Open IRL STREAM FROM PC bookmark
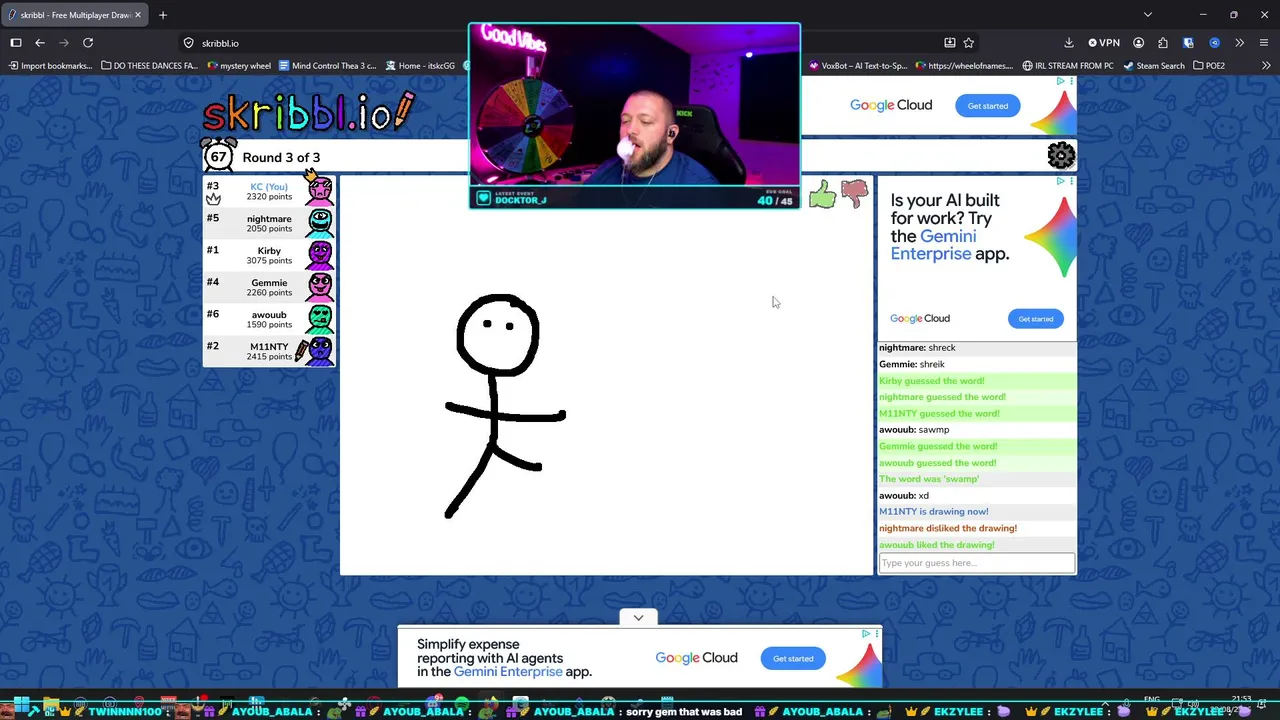Viewport: 1280px width, 720px height. [1068, 66]
